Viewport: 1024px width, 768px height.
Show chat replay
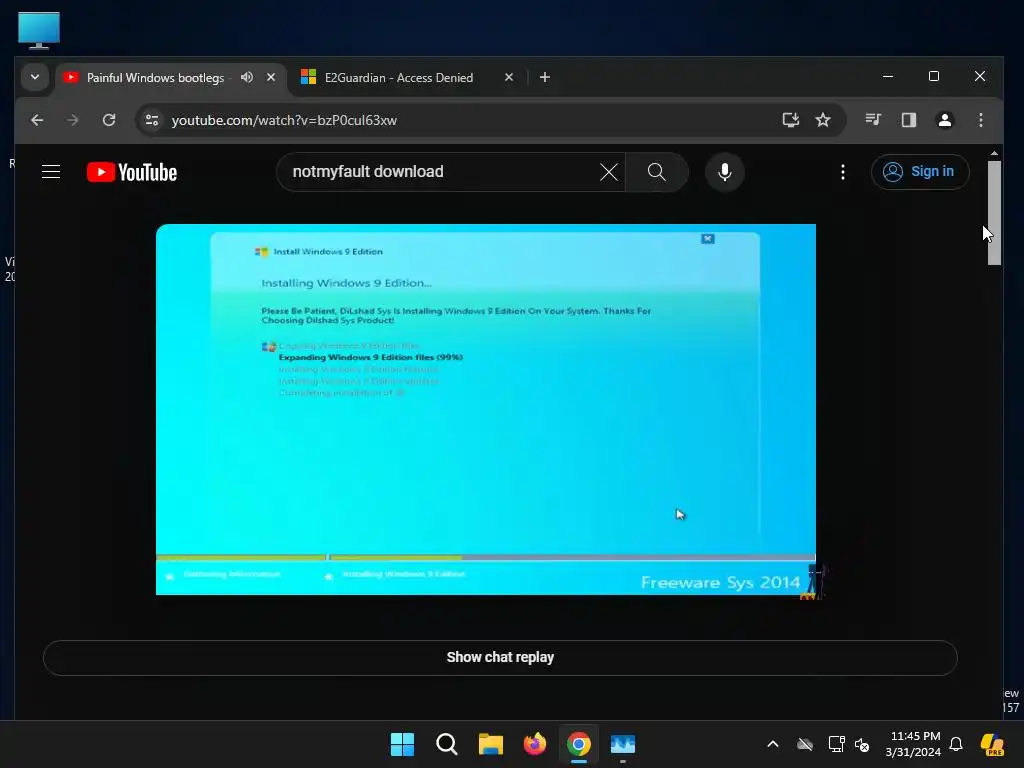coord(500,658)
